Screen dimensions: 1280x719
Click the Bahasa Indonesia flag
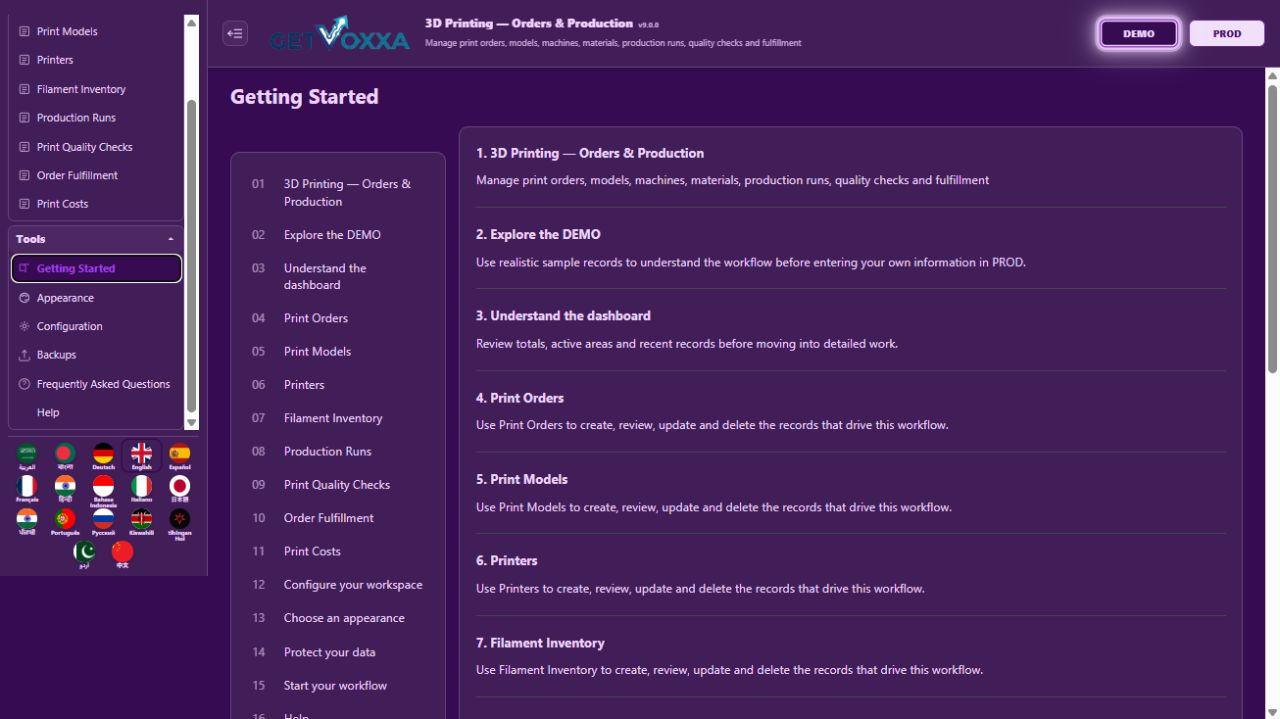[x=103, y=490]
